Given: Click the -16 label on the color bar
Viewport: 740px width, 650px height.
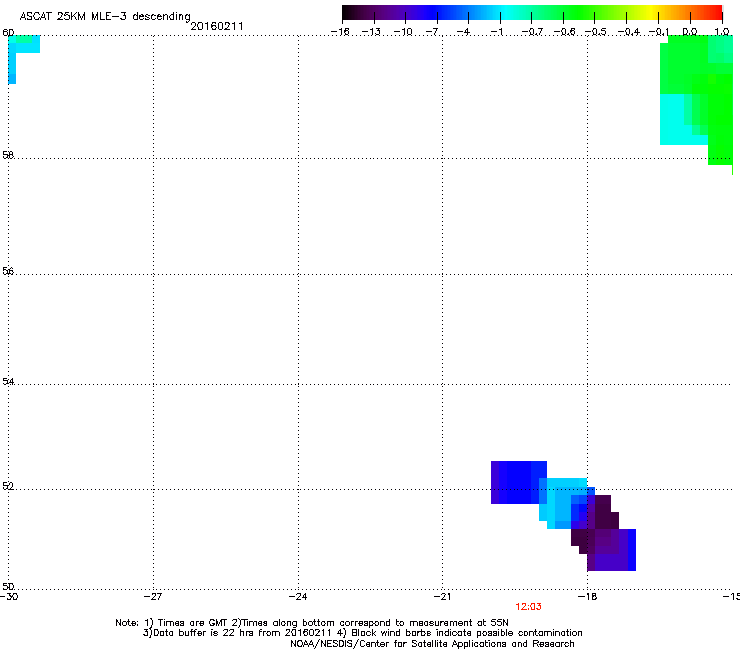Looking at the screenshot, I should pyautogui.click(x=340, y=32).
